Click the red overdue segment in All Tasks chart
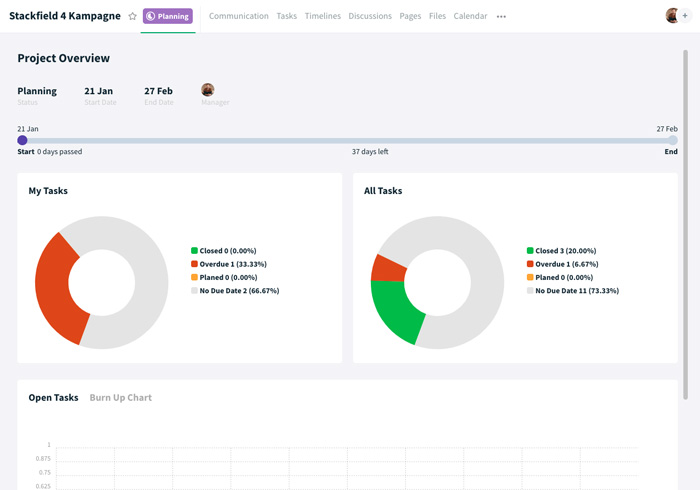 point(388,269)
